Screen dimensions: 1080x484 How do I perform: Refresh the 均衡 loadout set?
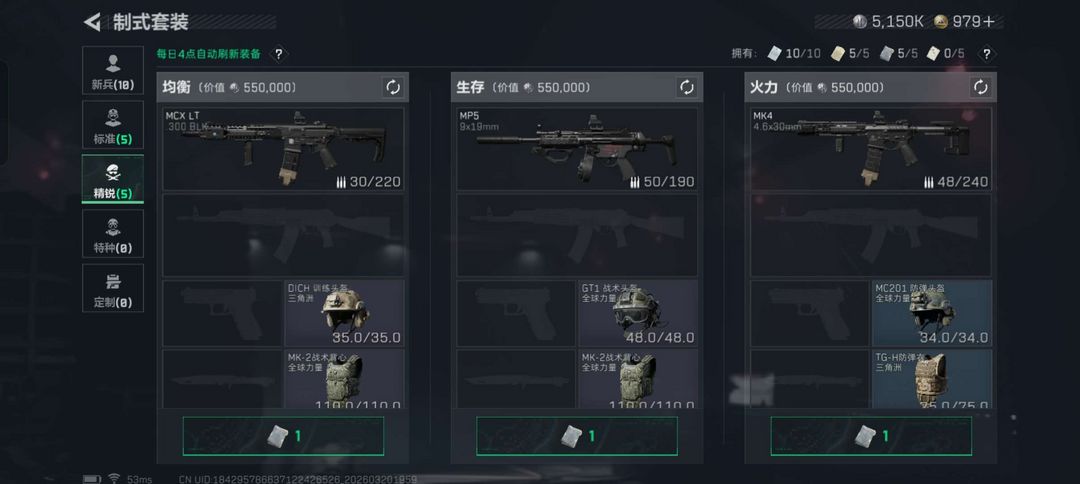[393, 87]
